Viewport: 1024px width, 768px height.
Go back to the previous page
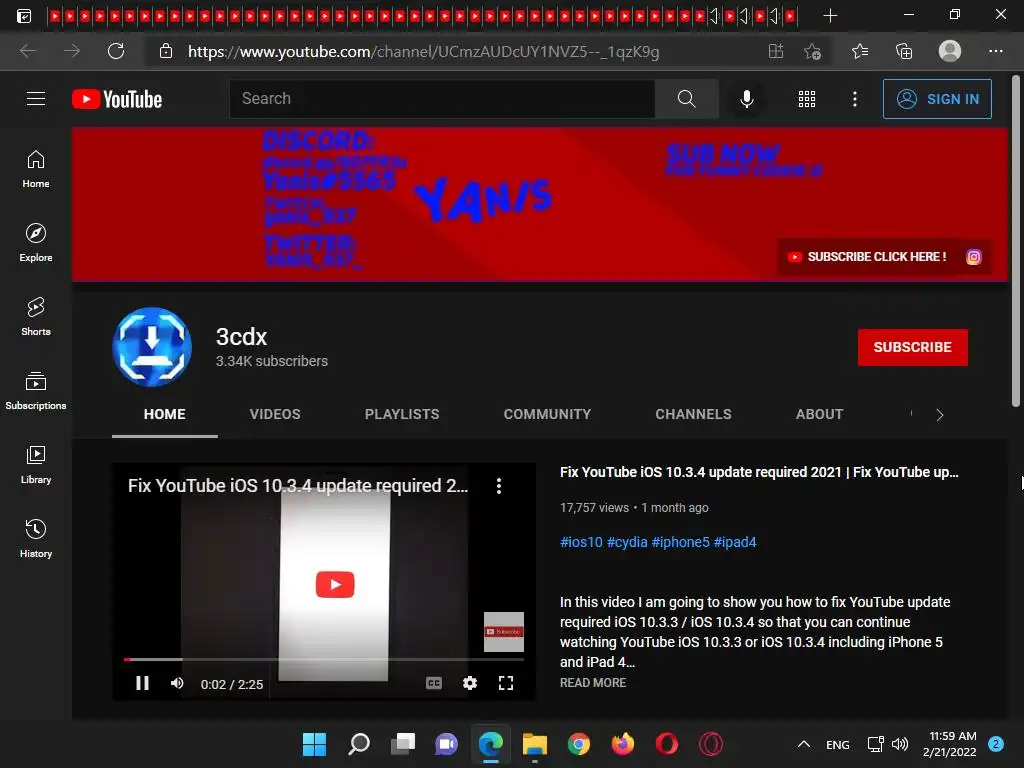(28, 51)
